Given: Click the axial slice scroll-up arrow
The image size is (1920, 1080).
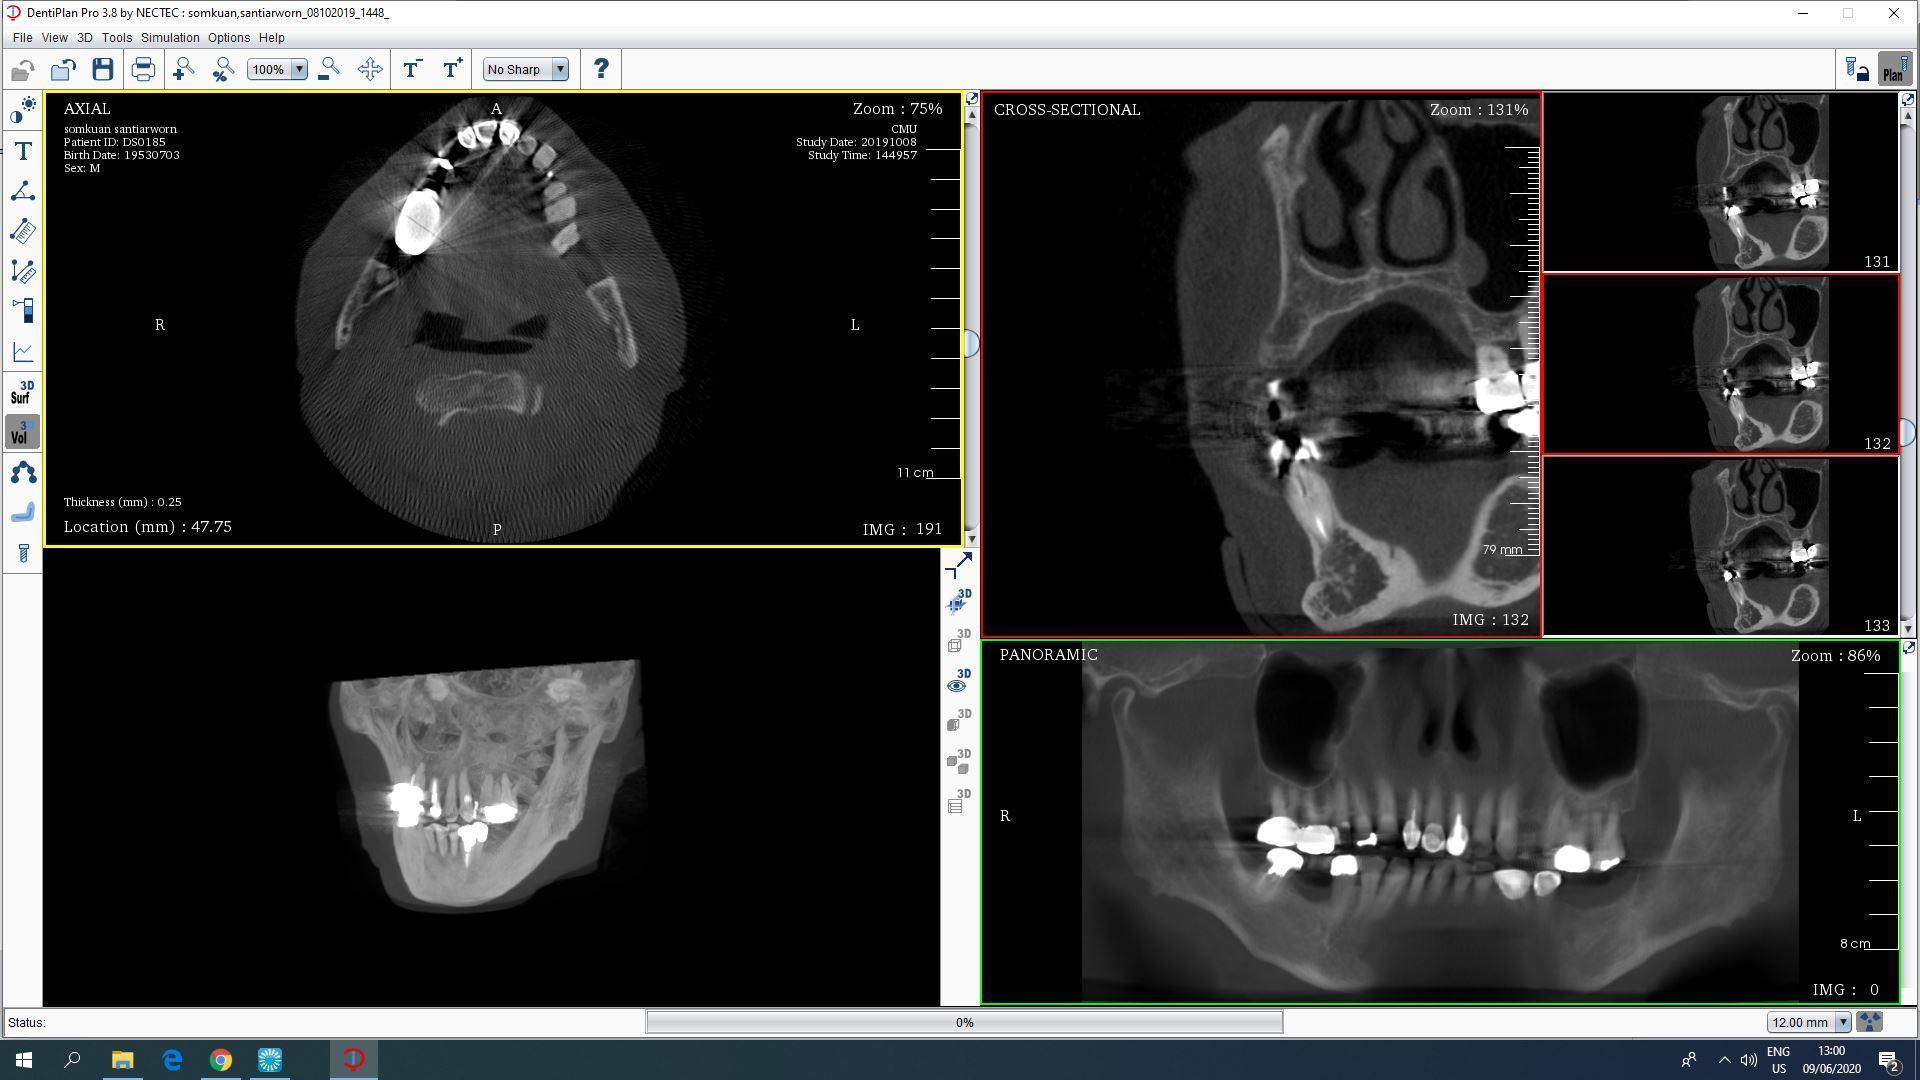Looking at the screenshot, I should [971, 115].
